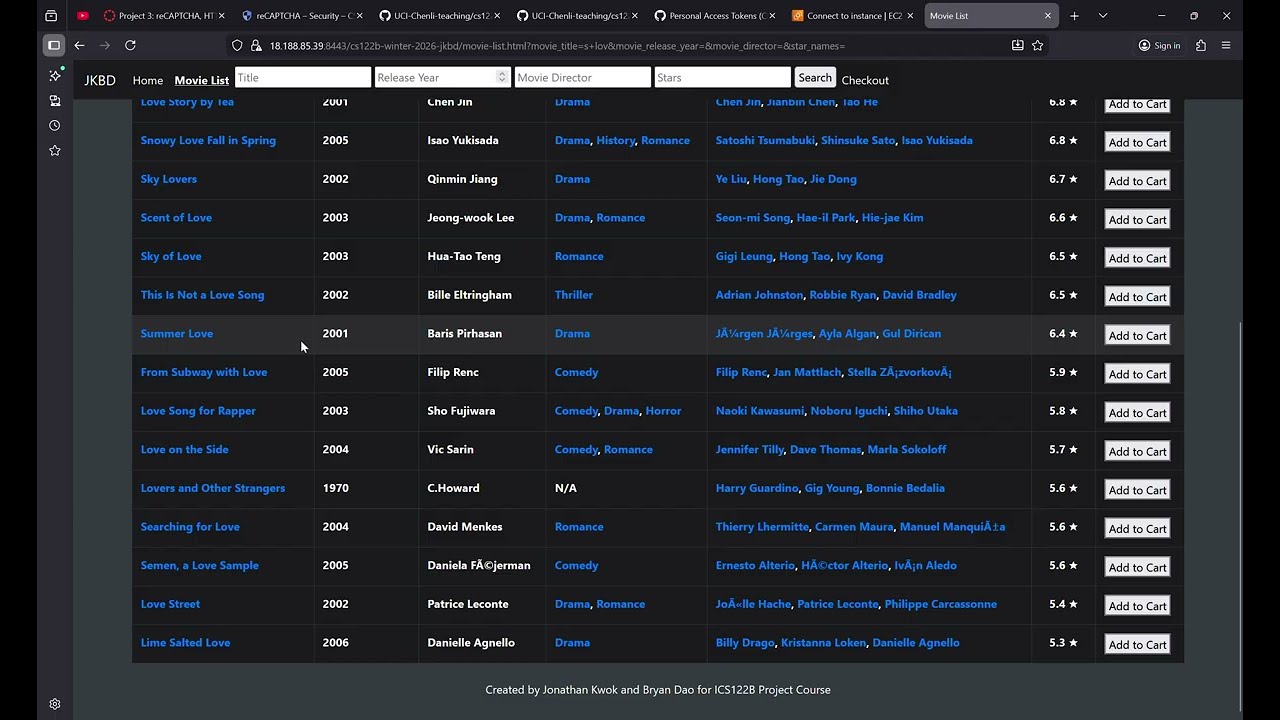Switch to the reCAPTCHA – Security tab
This screenshot has width=1280, height=720.
point(302,16)
